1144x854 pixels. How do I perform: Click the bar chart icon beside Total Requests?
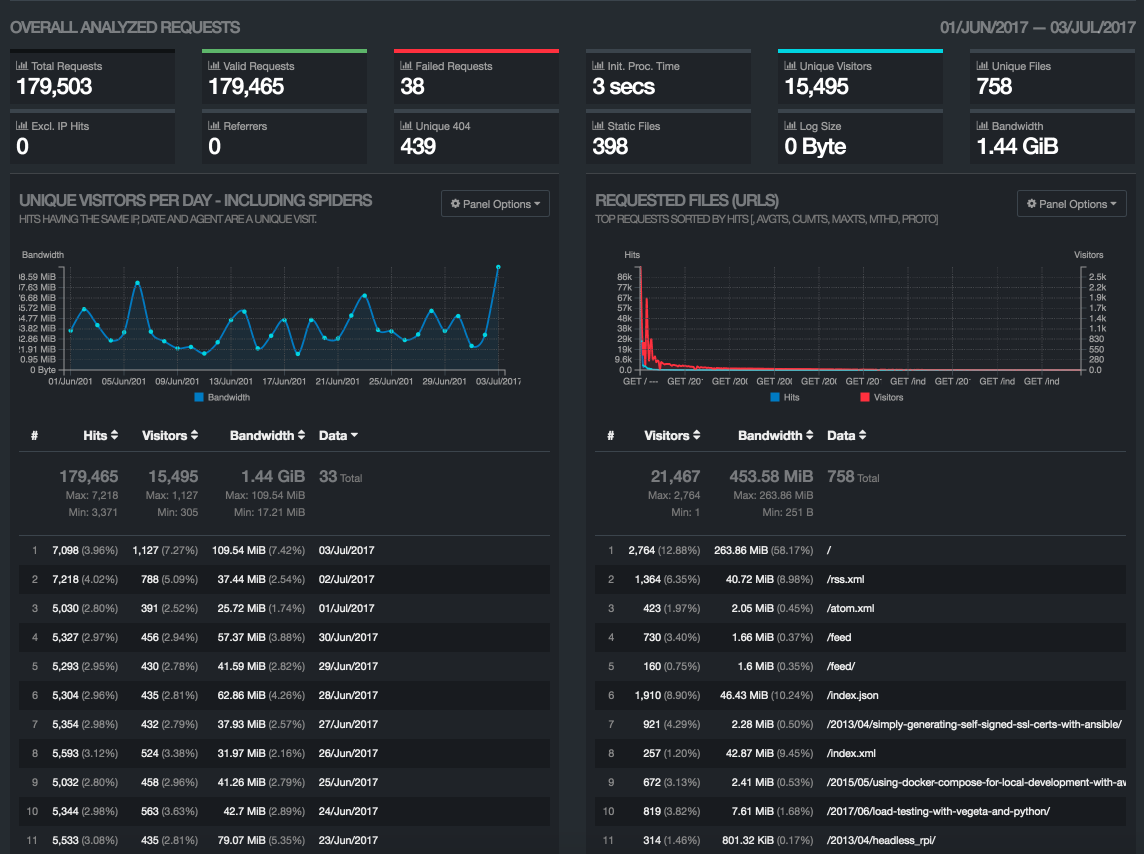pos(21,66)
